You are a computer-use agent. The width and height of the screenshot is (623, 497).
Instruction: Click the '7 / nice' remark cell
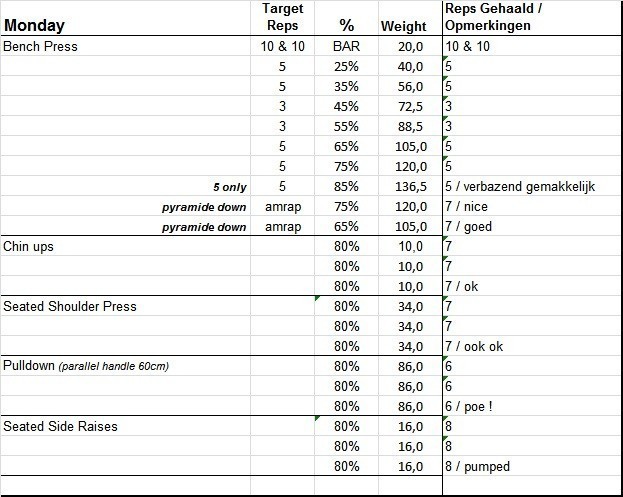pos(474,207)
